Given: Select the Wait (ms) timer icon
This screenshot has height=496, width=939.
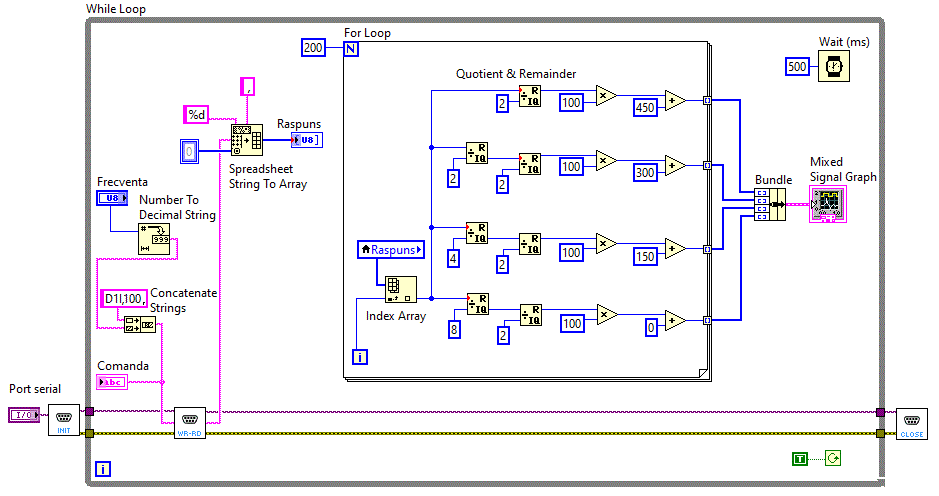Looking at the screenshot, I should (x=832, y=66).
